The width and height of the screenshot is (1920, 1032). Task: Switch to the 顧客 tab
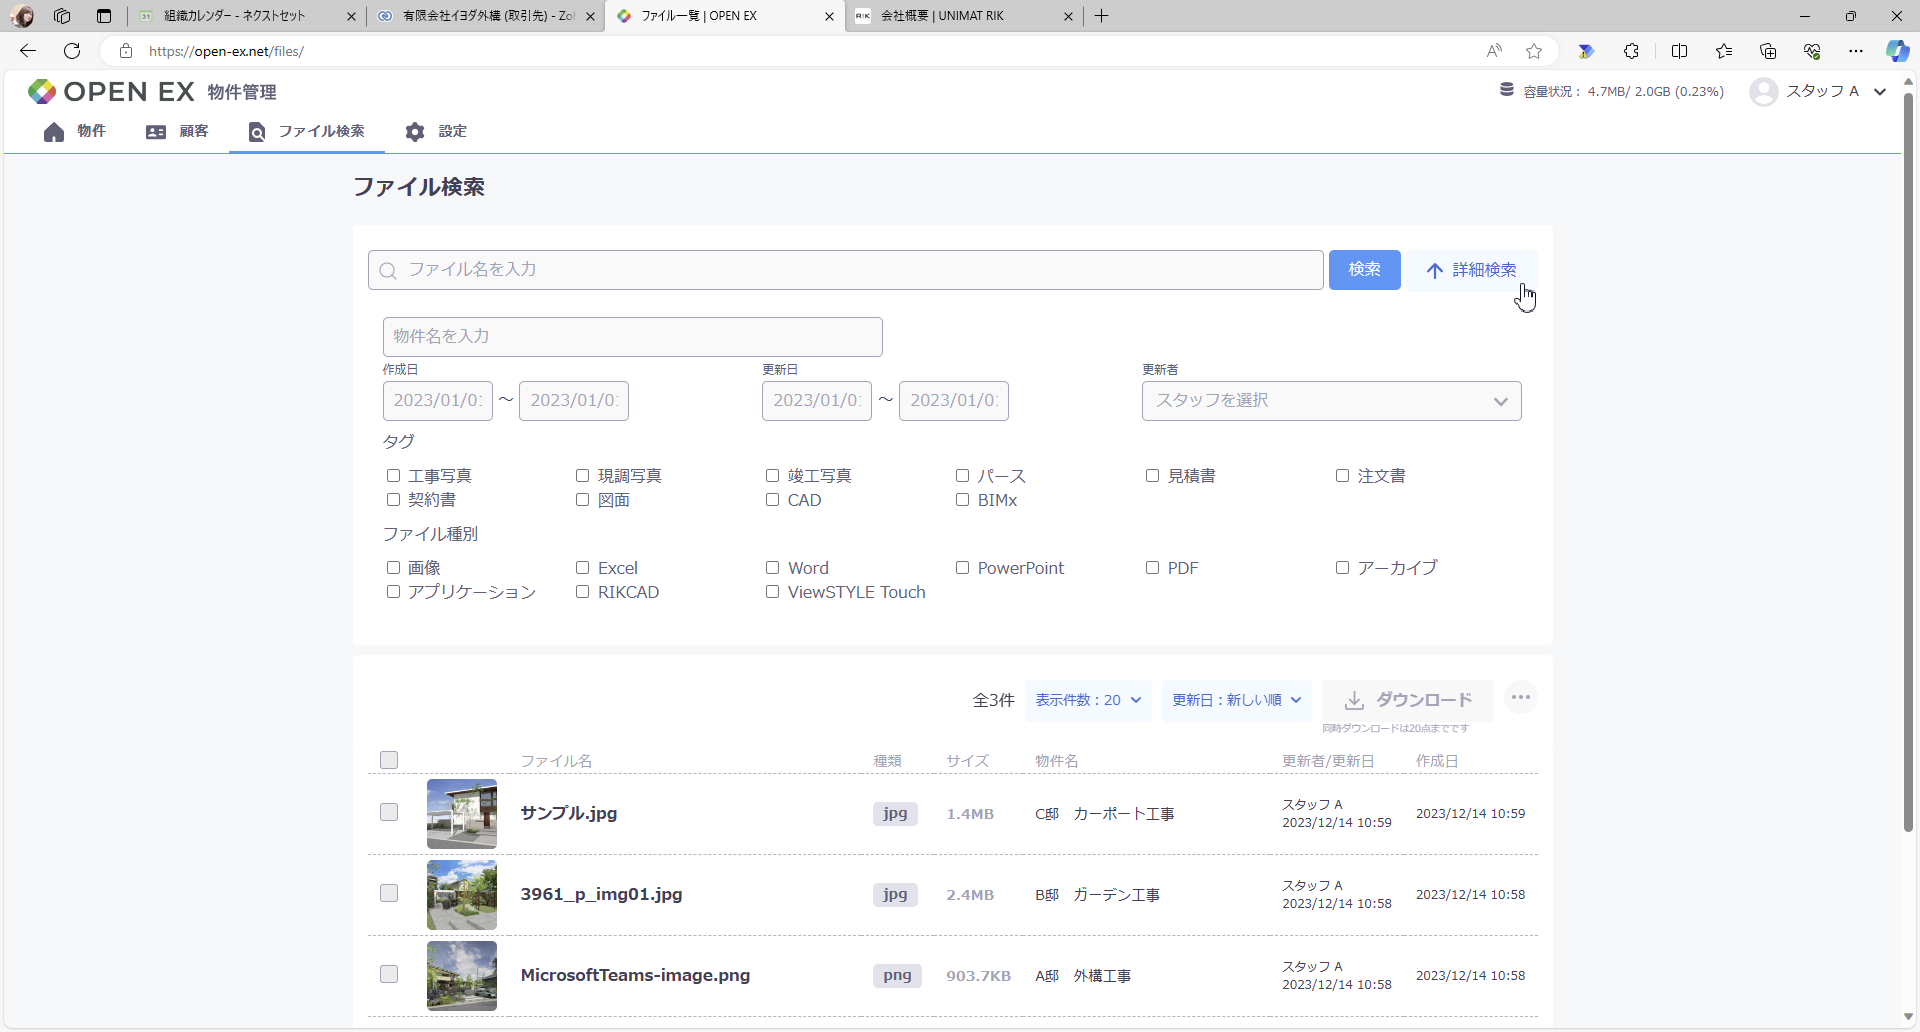tap(177, 131)
